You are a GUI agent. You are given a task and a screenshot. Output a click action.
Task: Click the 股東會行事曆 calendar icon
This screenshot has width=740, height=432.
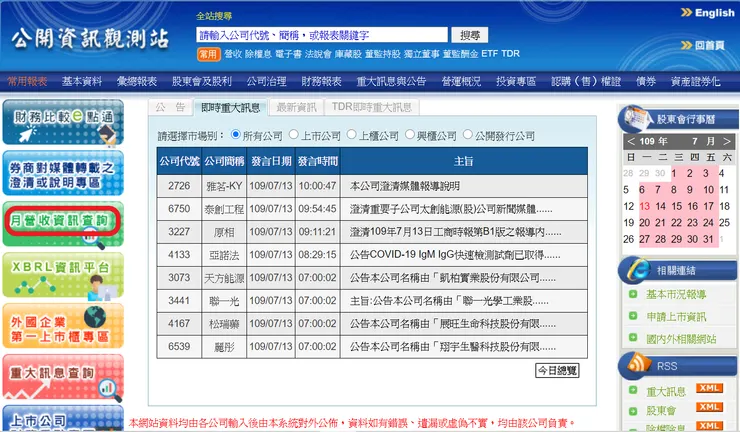tap(636, 118)
